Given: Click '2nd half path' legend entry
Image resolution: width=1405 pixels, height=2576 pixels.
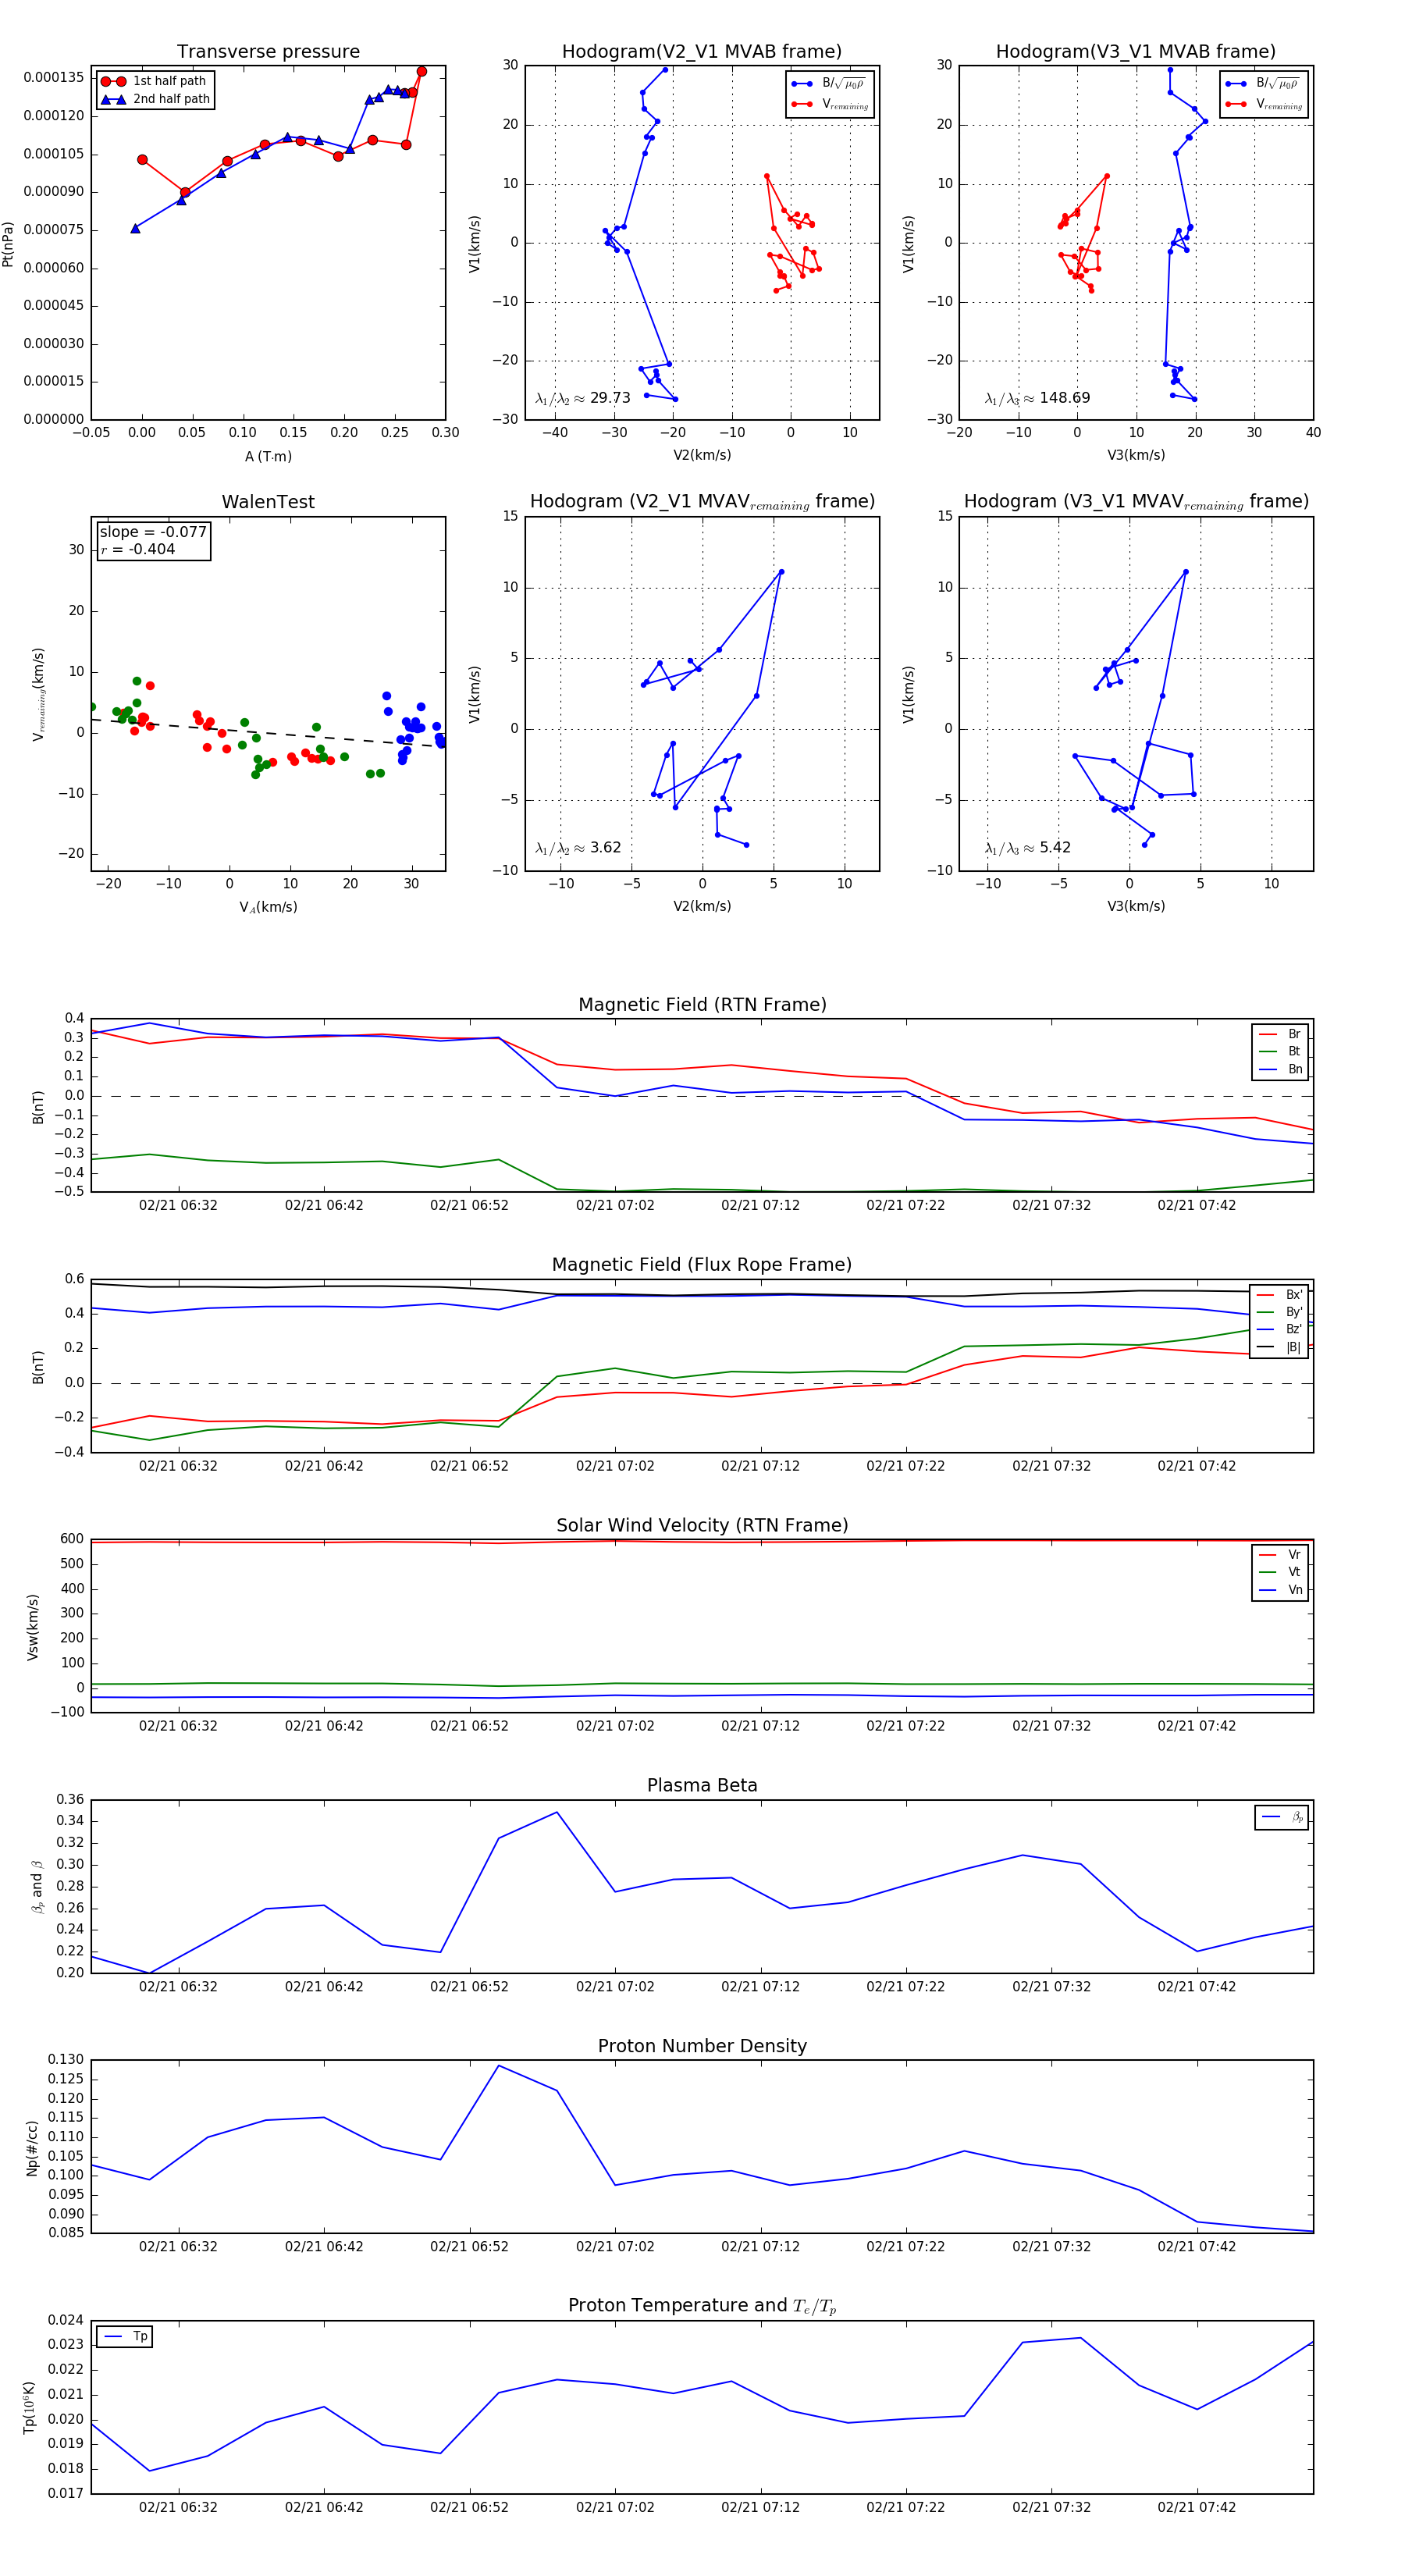Looking at the screenshot, I should point(156,99).
